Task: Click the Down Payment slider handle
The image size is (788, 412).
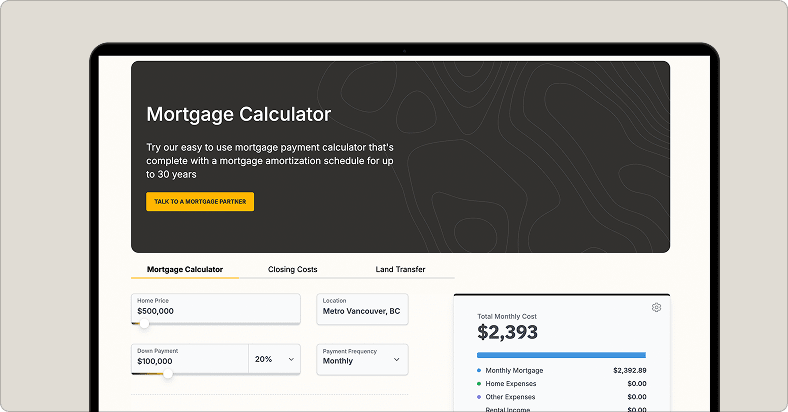Action: tap(168, 373)
